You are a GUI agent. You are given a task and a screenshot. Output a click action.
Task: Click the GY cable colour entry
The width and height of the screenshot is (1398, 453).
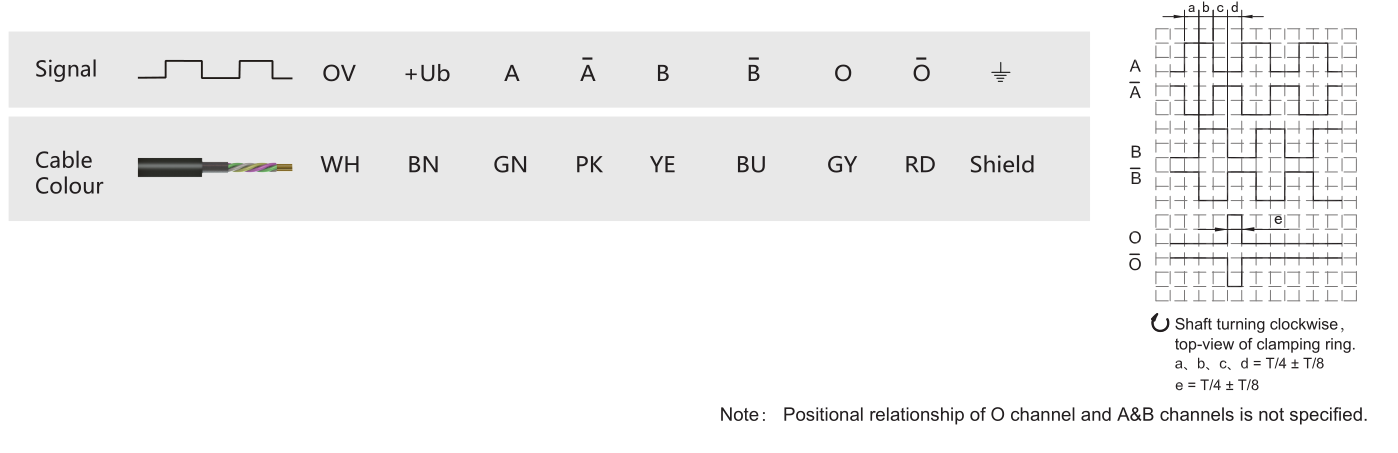coord(842,166)
